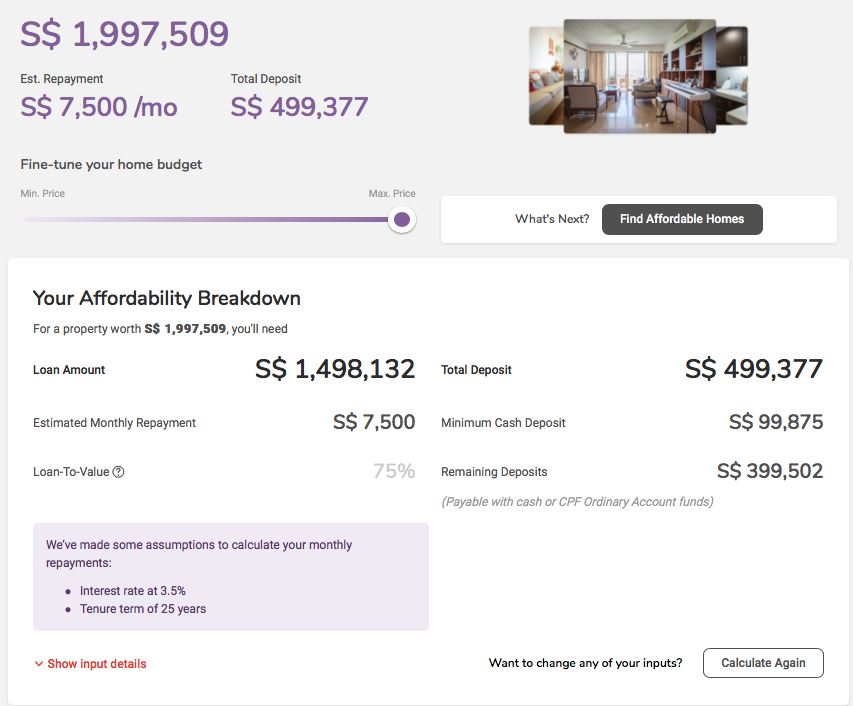Click the Tenure term of 25 years line
The height and width of the screenshot is (706, 853).
click(x=143, y=609)
